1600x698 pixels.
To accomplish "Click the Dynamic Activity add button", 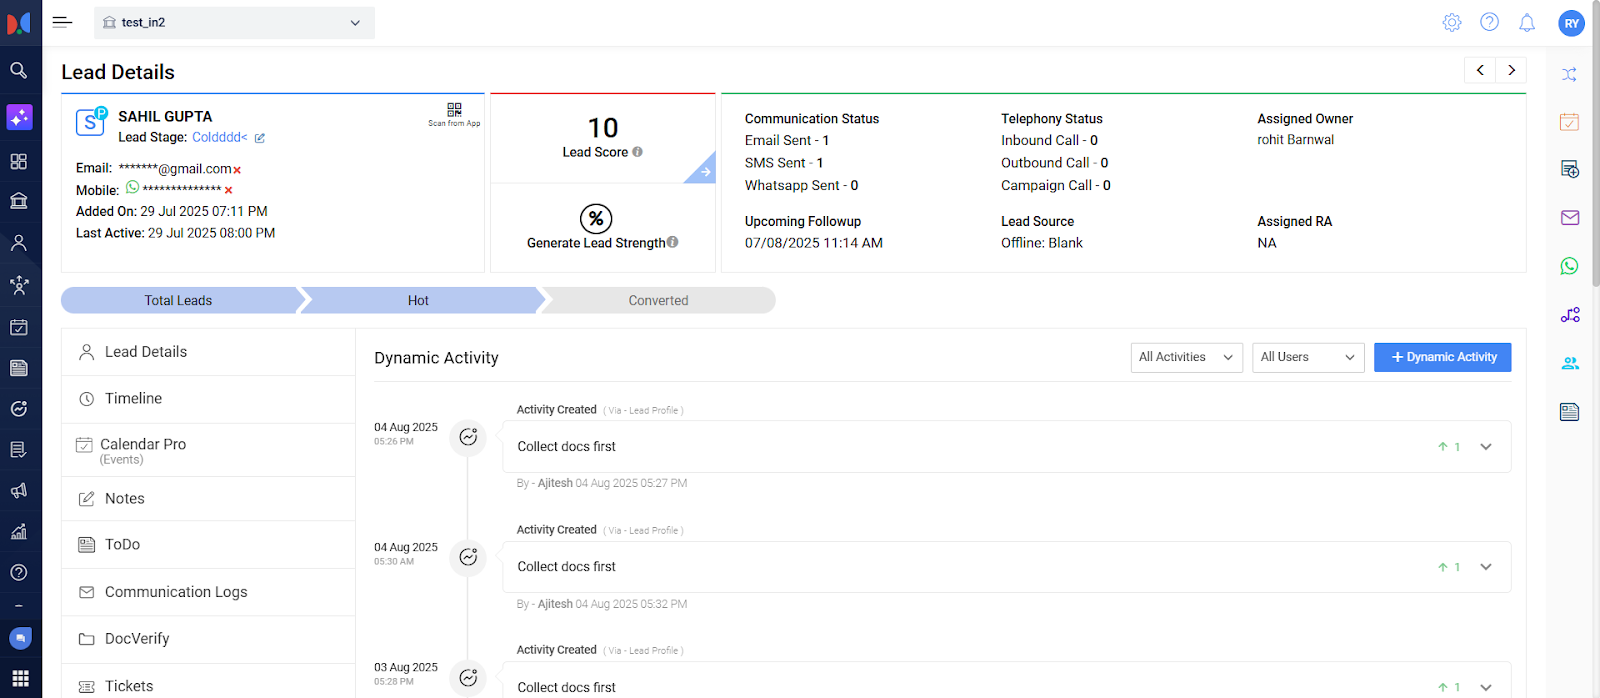I will tap(1442, 357).
